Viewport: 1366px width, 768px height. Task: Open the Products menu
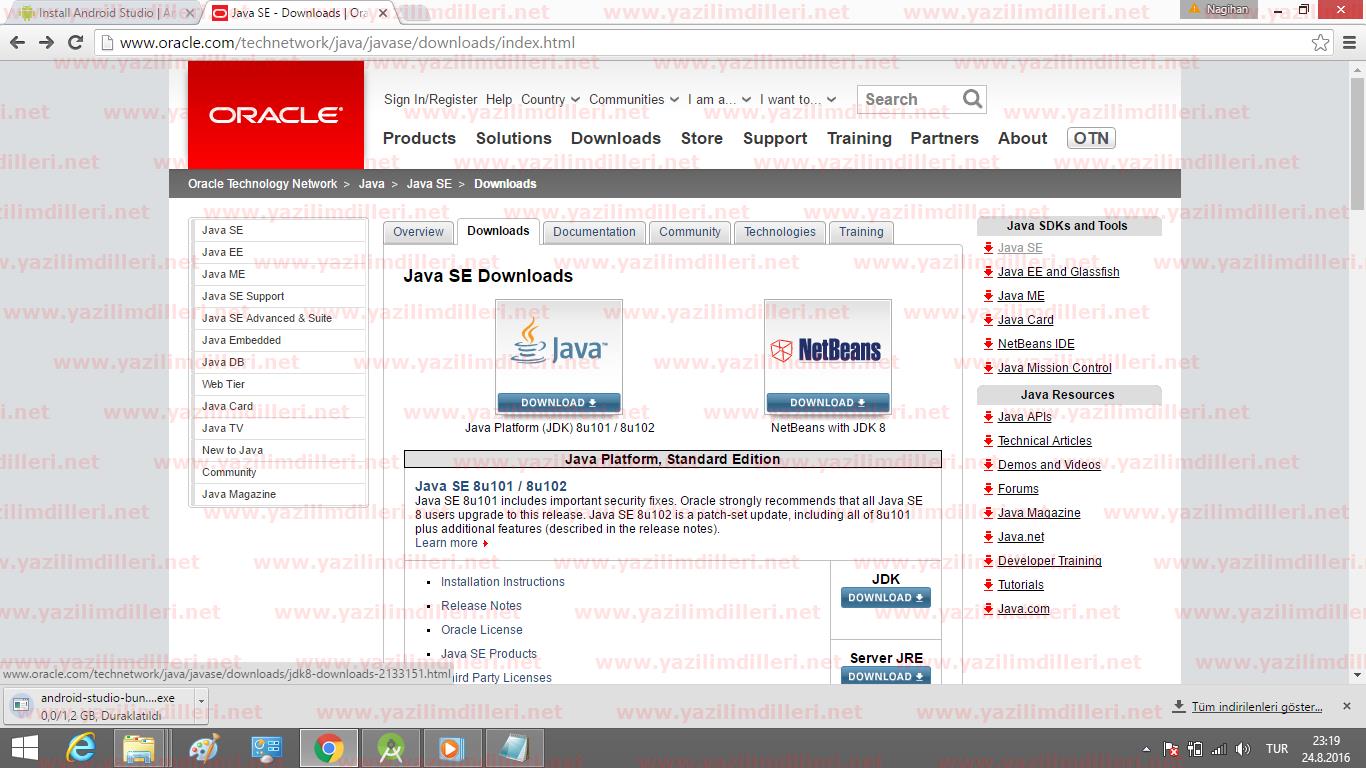pos(419,138)
